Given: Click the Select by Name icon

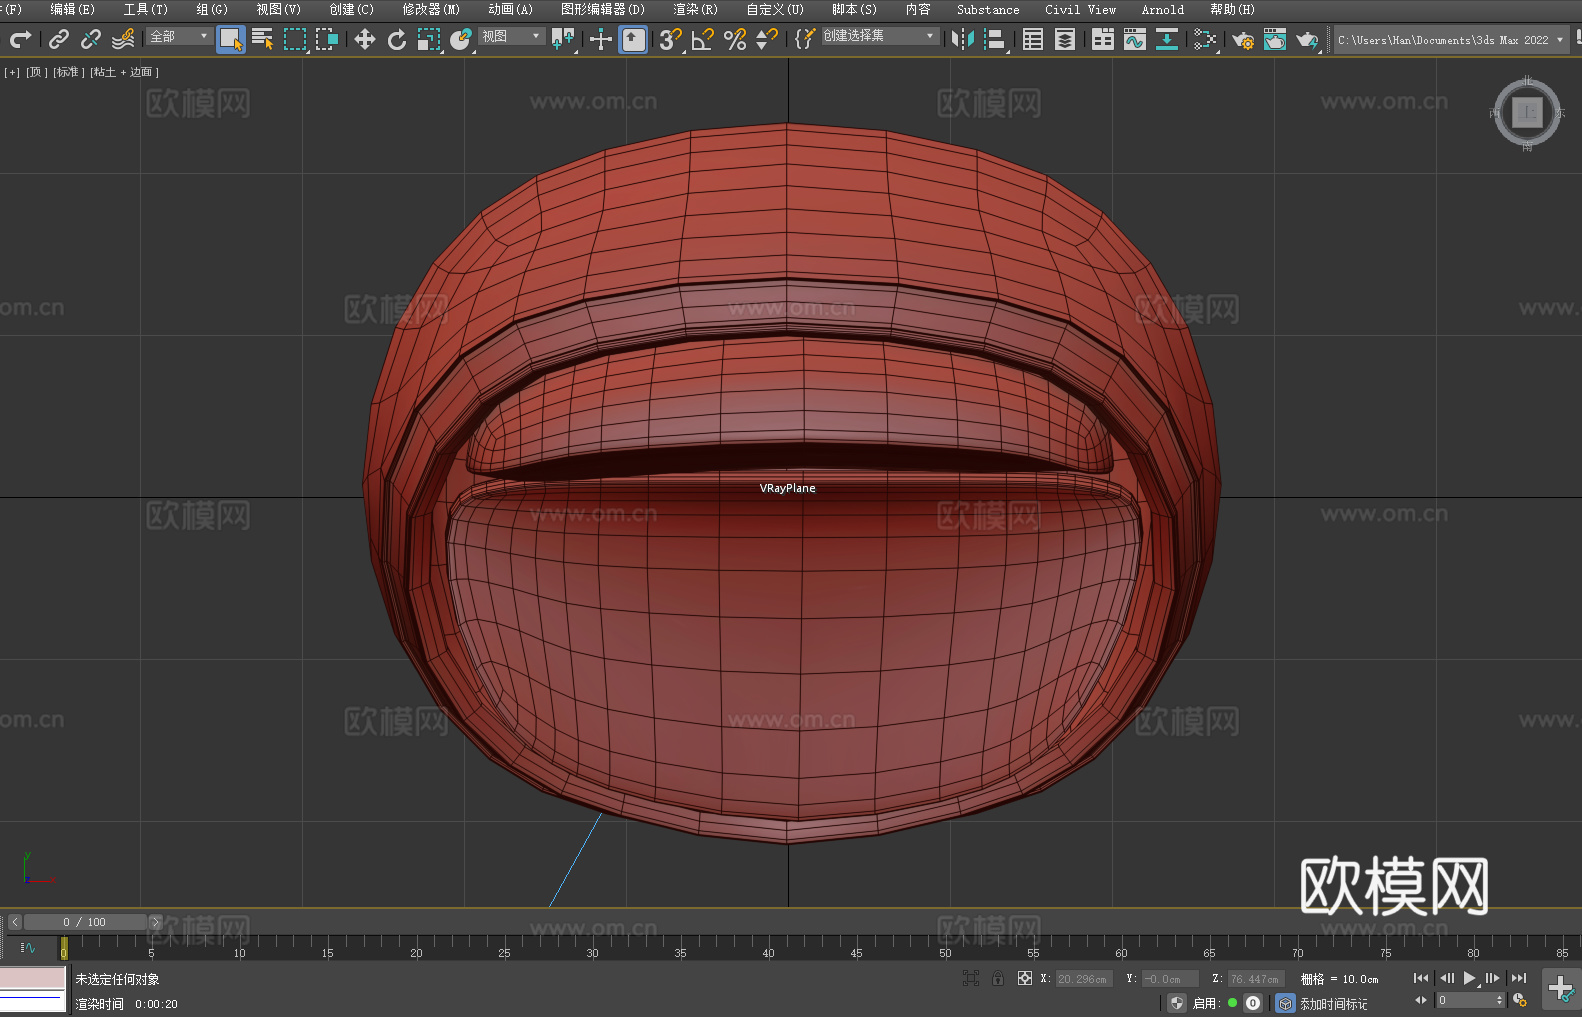Looking at the screenshot, I should pos(263,39).
